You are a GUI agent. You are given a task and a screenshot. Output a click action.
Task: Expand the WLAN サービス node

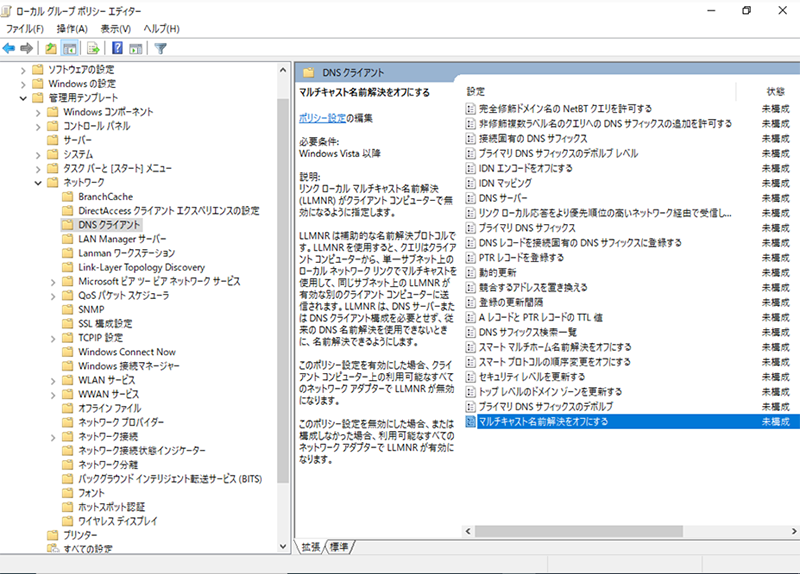pyautogui.click(x=53, y=381)
